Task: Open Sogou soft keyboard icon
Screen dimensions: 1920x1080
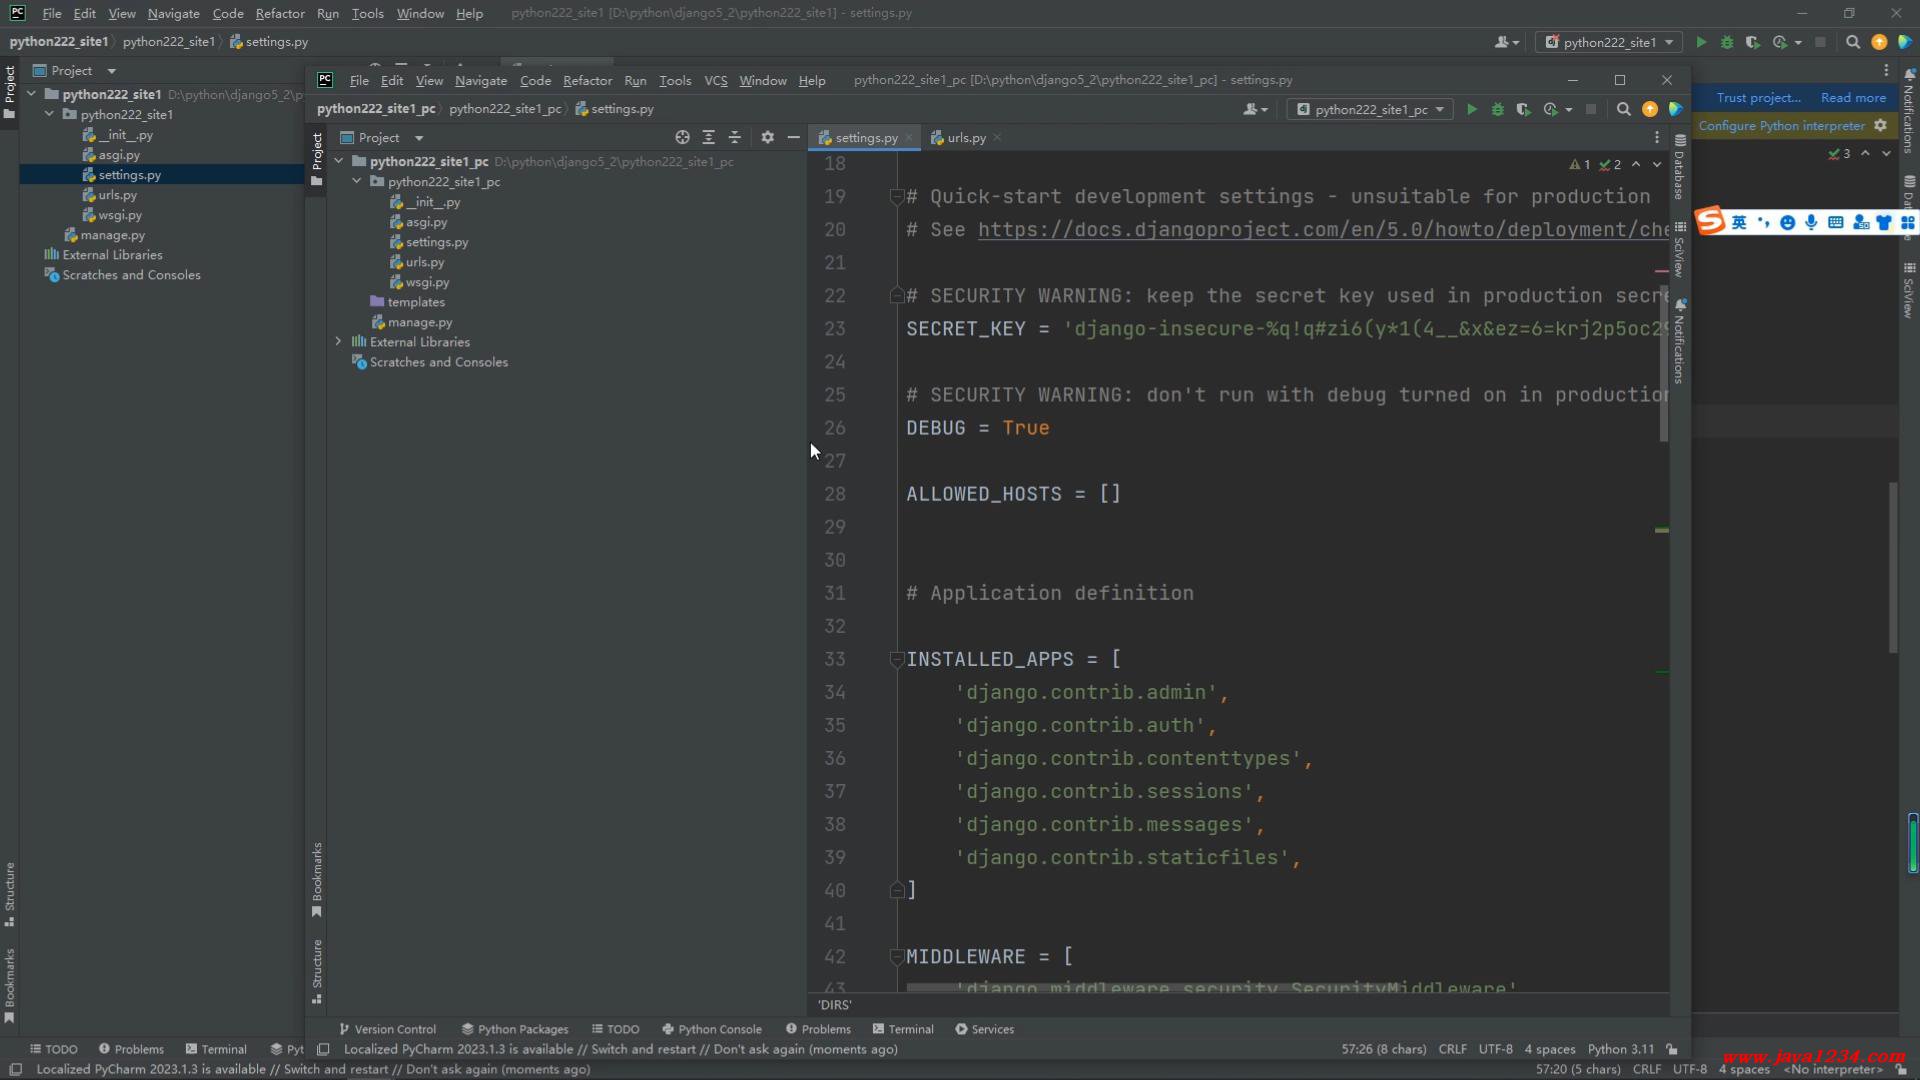Action: click(x=1835, y=222)
